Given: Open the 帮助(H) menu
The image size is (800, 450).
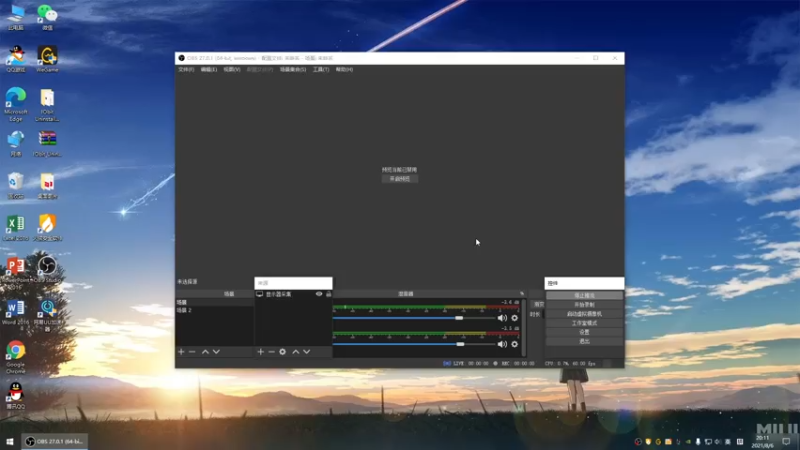Looking at the screenshot, I should [x=344, y=69].
